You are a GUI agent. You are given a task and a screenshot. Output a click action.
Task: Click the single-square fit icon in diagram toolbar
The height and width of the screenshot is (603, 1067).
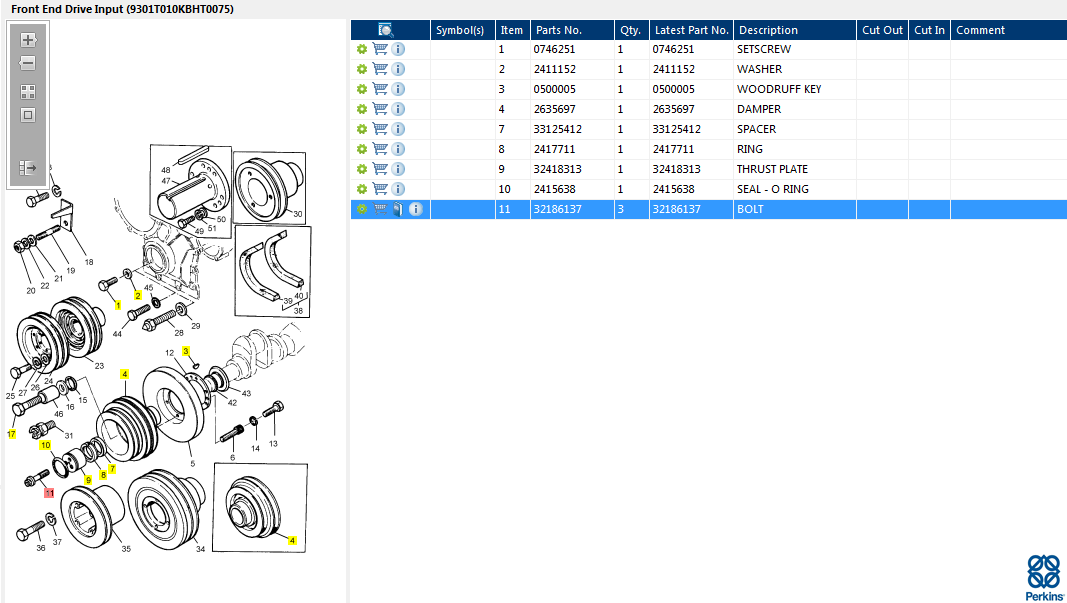point(28,115)
